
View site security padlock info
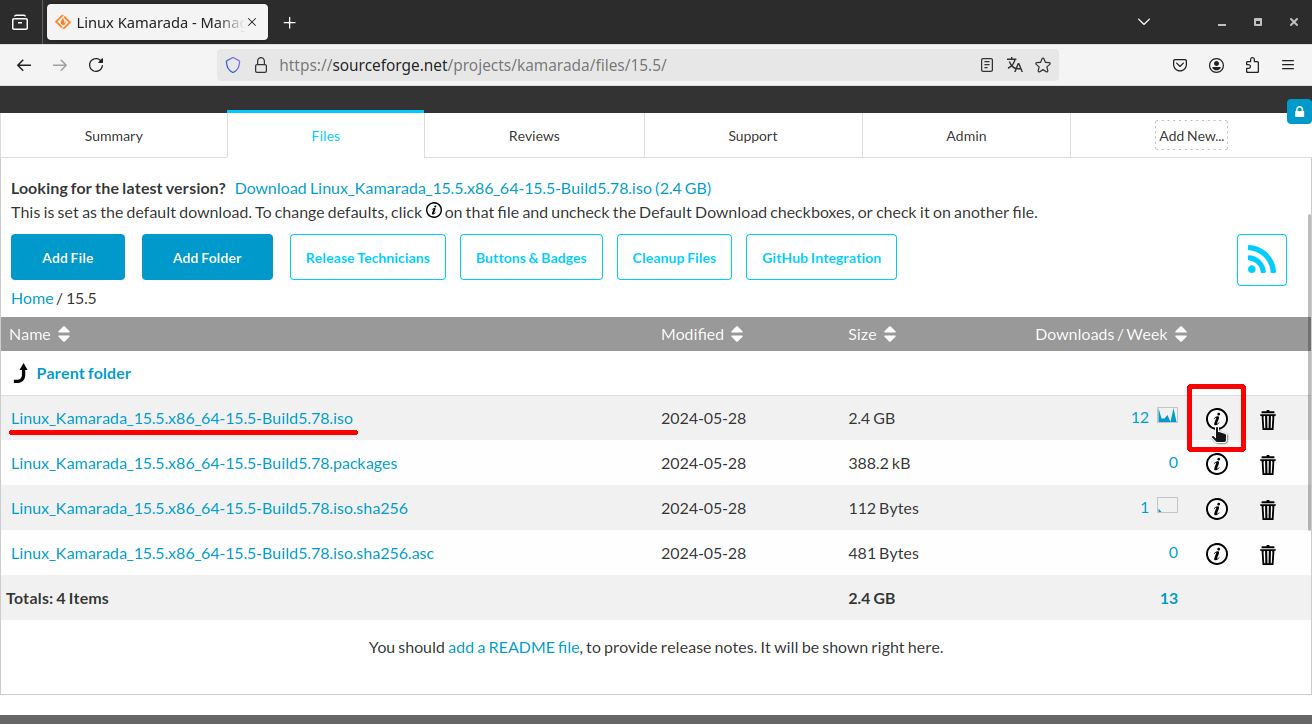point(261,65)
